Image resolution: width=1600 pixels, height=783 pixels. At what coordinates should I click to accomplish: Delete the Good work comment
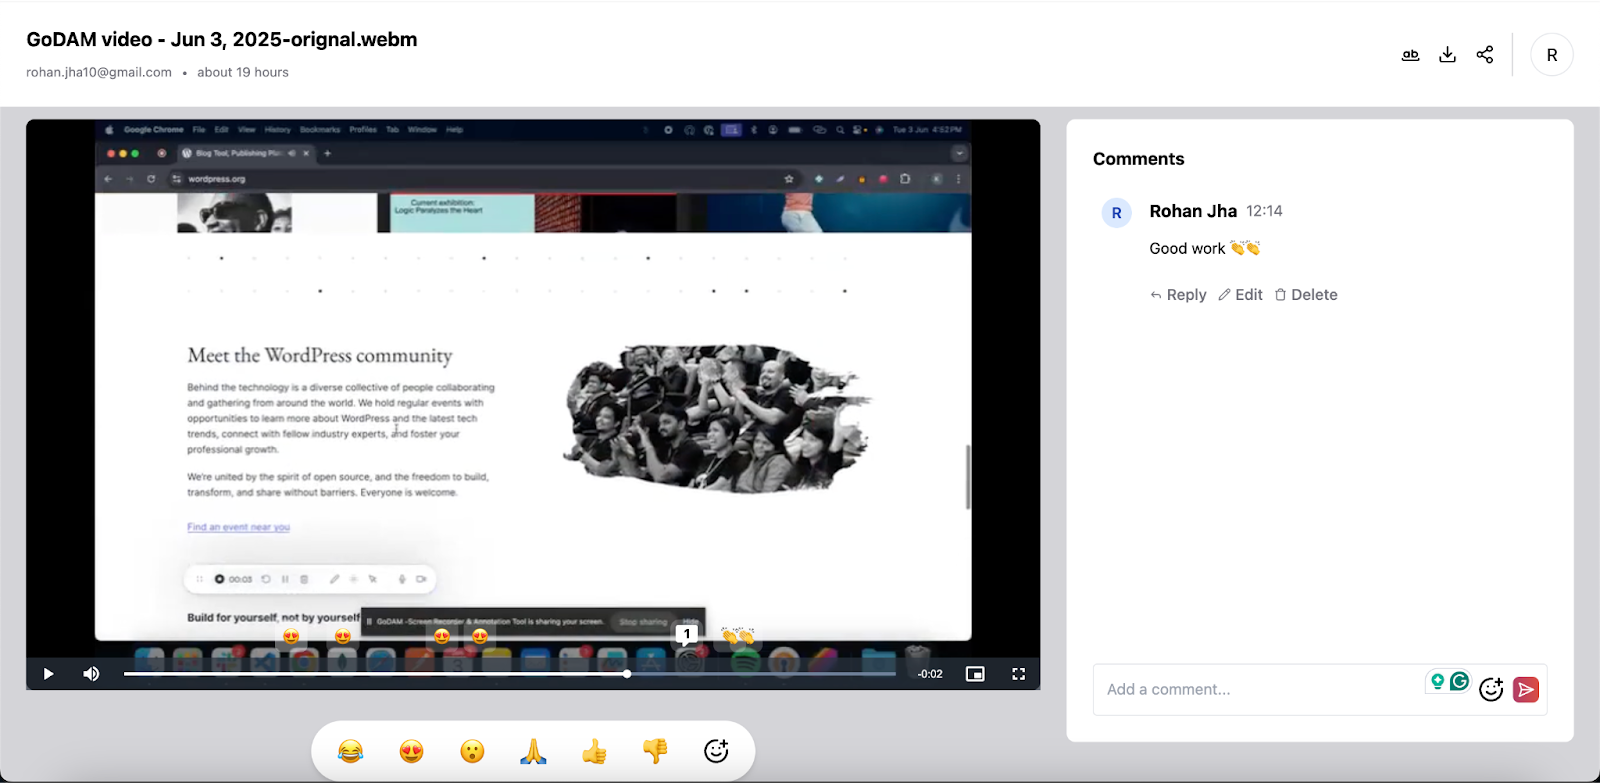coord(1306,295)
